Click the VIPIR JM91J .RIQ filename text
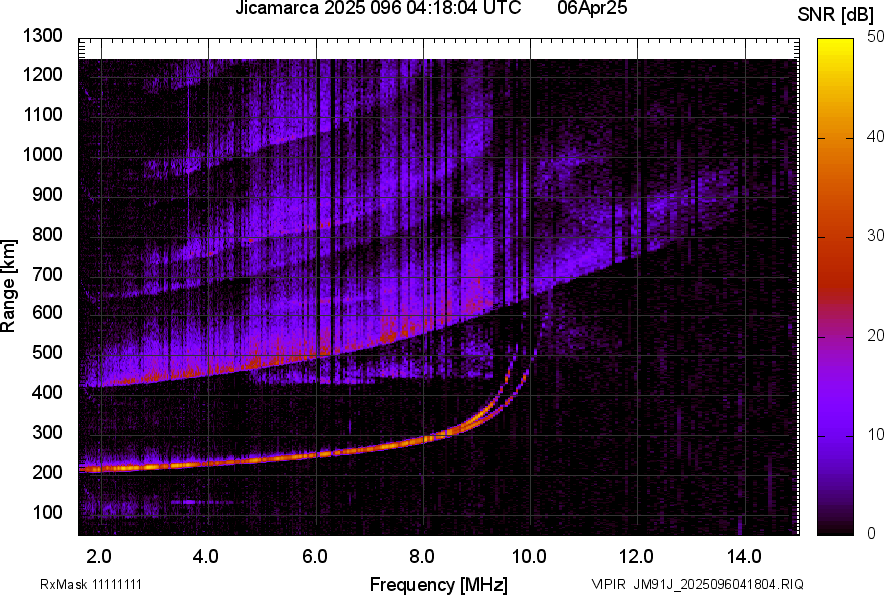The width and height of the screenshot is (884, 595). point(697,584)
